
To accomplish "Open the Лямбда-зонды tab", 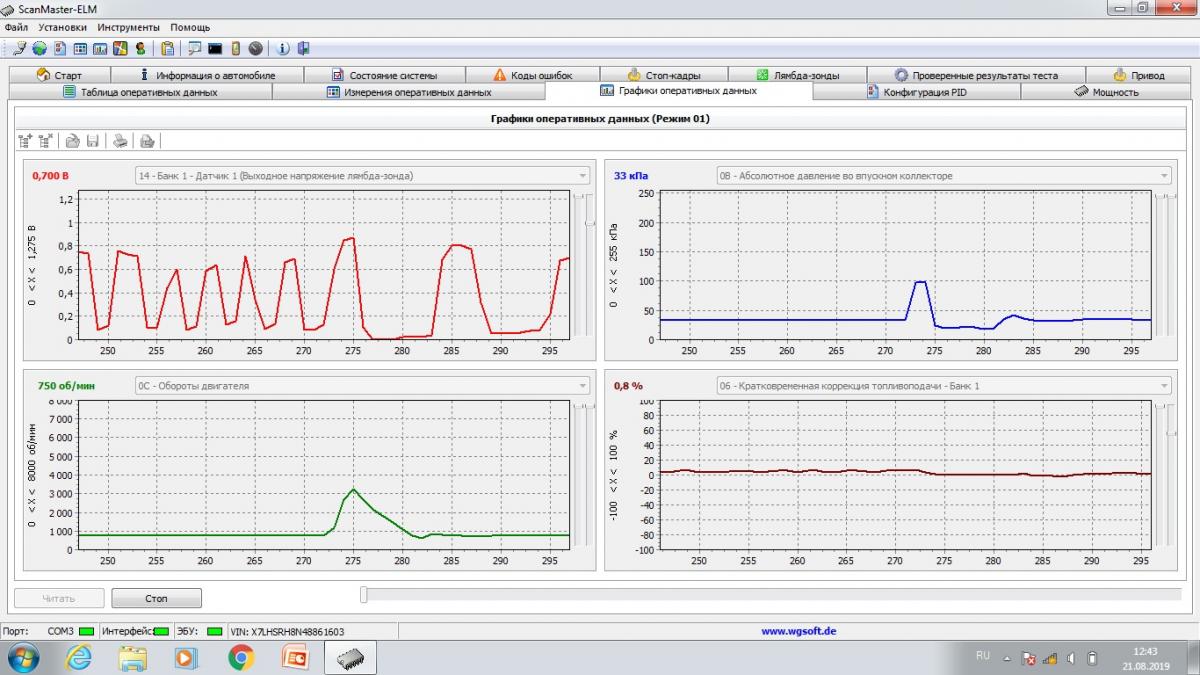I will pos(797,75).
